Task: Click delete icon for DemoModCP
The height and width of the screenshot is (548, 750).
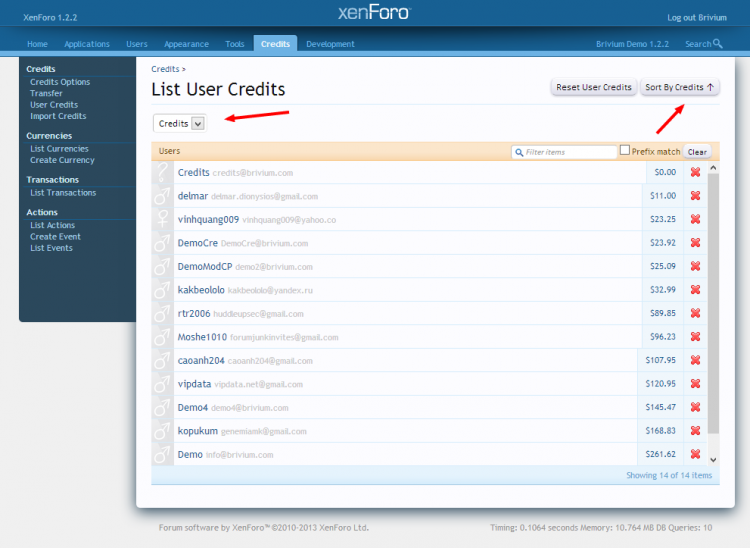Action: pos(695,266)
